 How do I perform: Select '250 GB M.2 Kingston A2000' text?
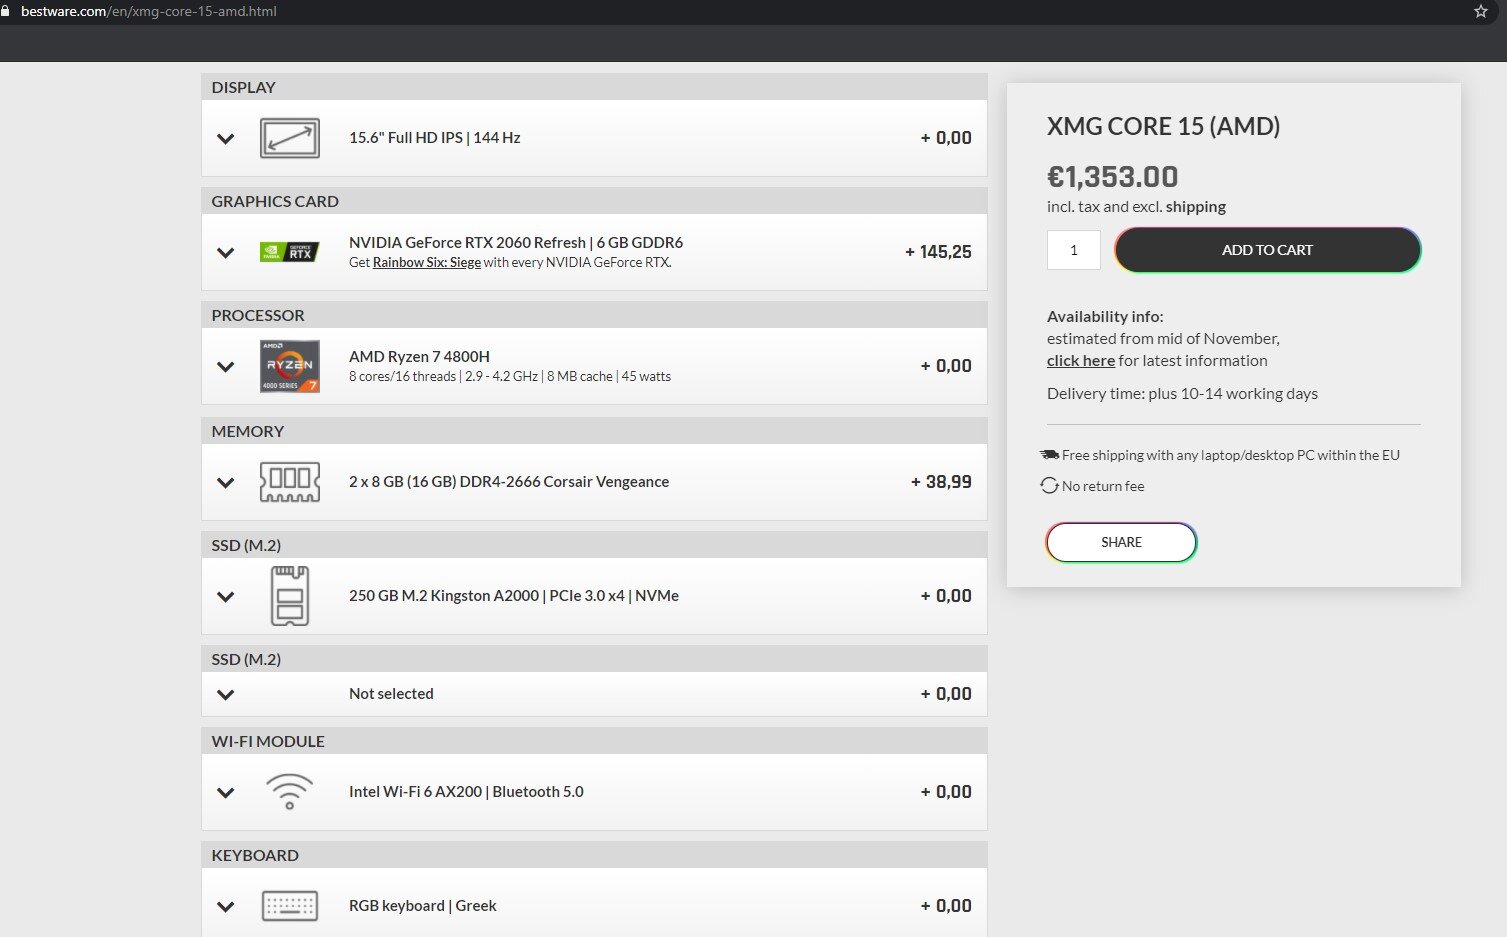(x=444, y=596)
